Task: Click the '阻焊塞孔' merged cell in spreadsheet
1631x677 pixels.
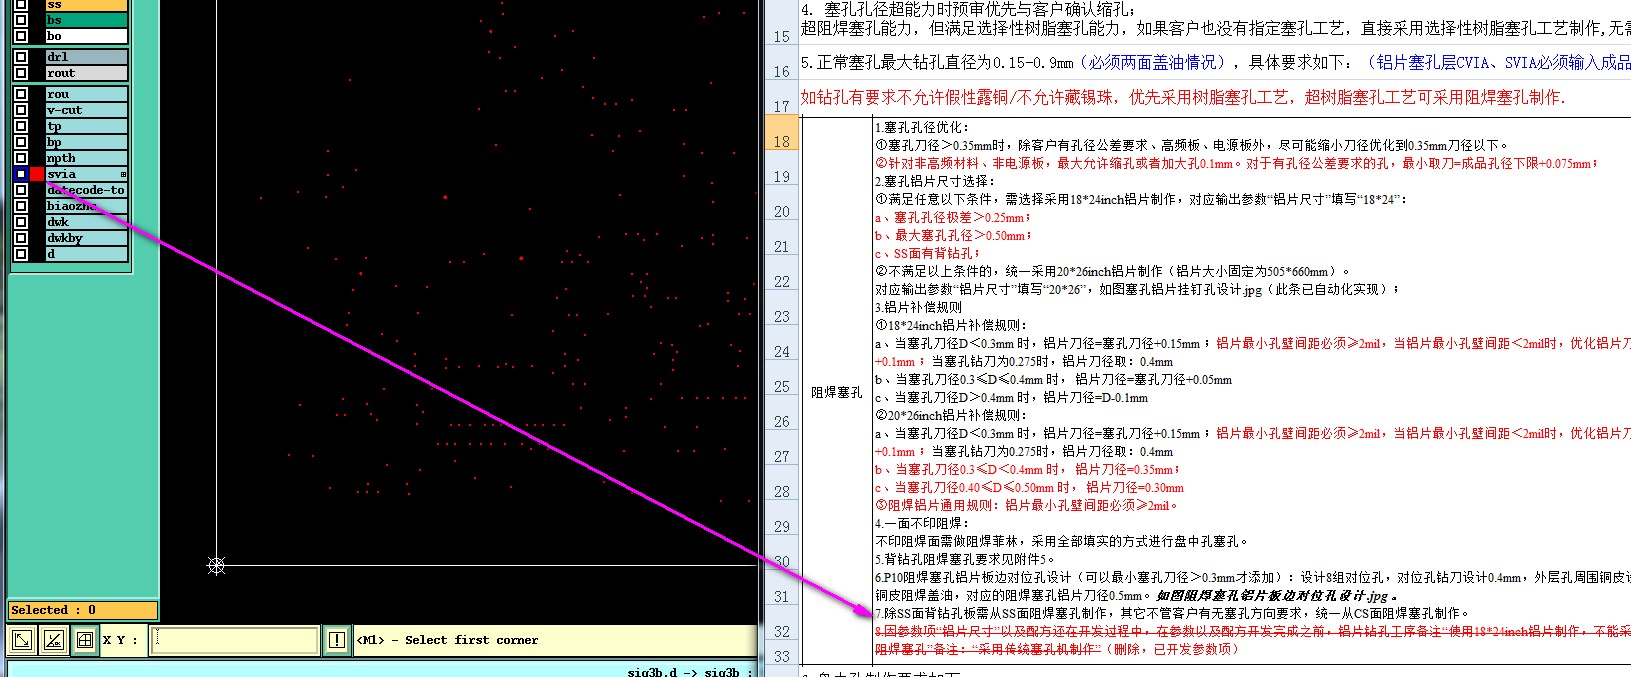Action: point(836,392)
